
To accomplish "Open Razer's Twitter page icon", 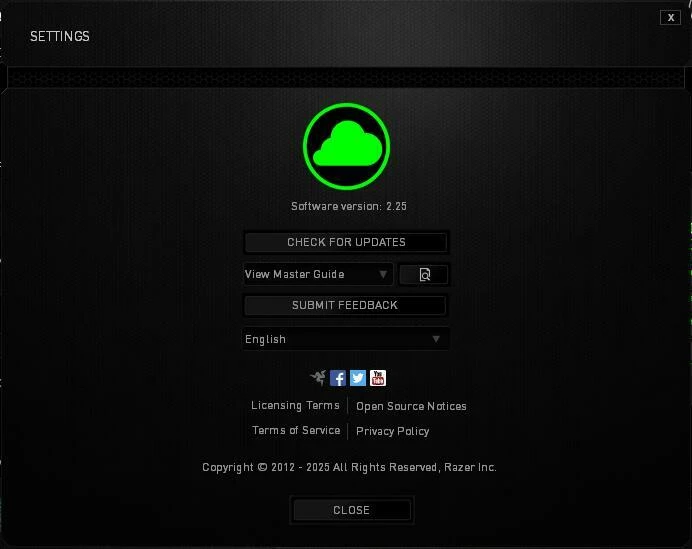I will (358, 378).
